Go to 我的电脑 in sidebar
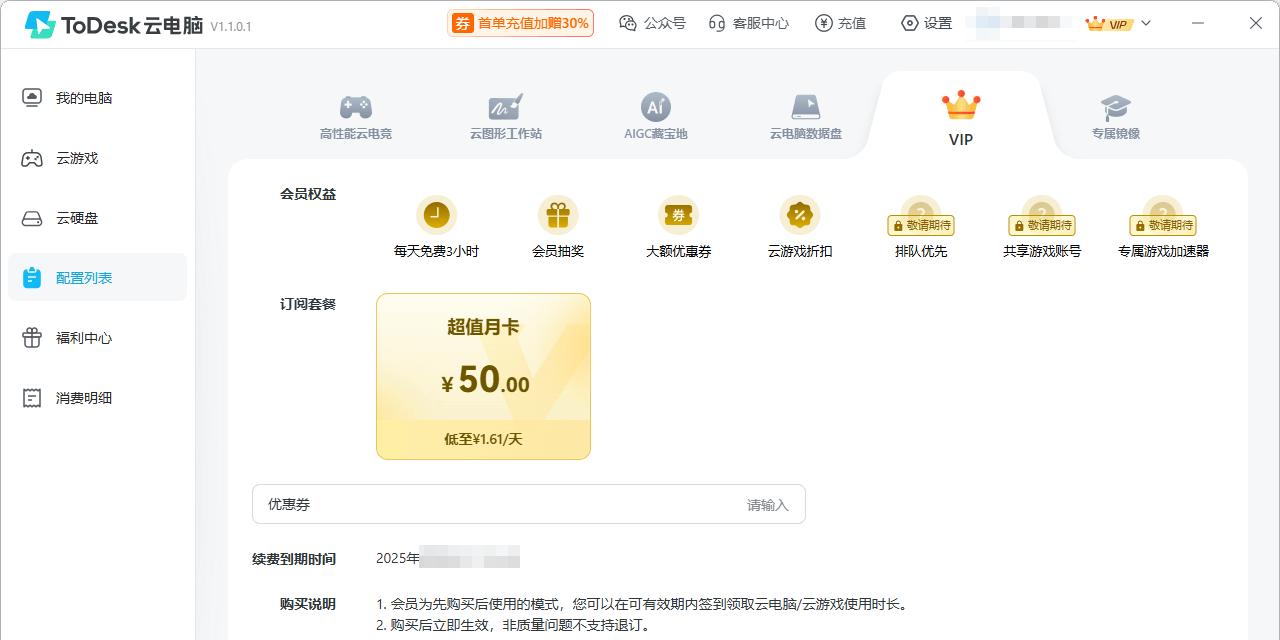 (97, 98)
